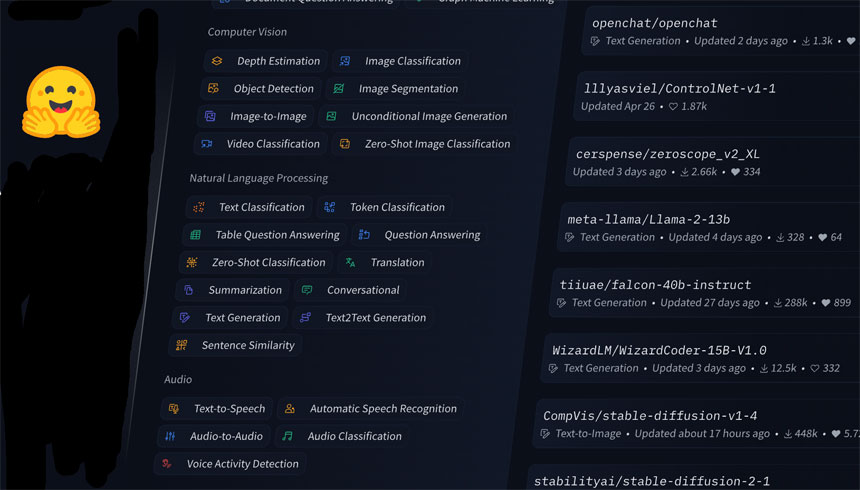
Task: Click the heart icon showing 1.87k likes
Action: pyautogui.click(x=673, y=106)
